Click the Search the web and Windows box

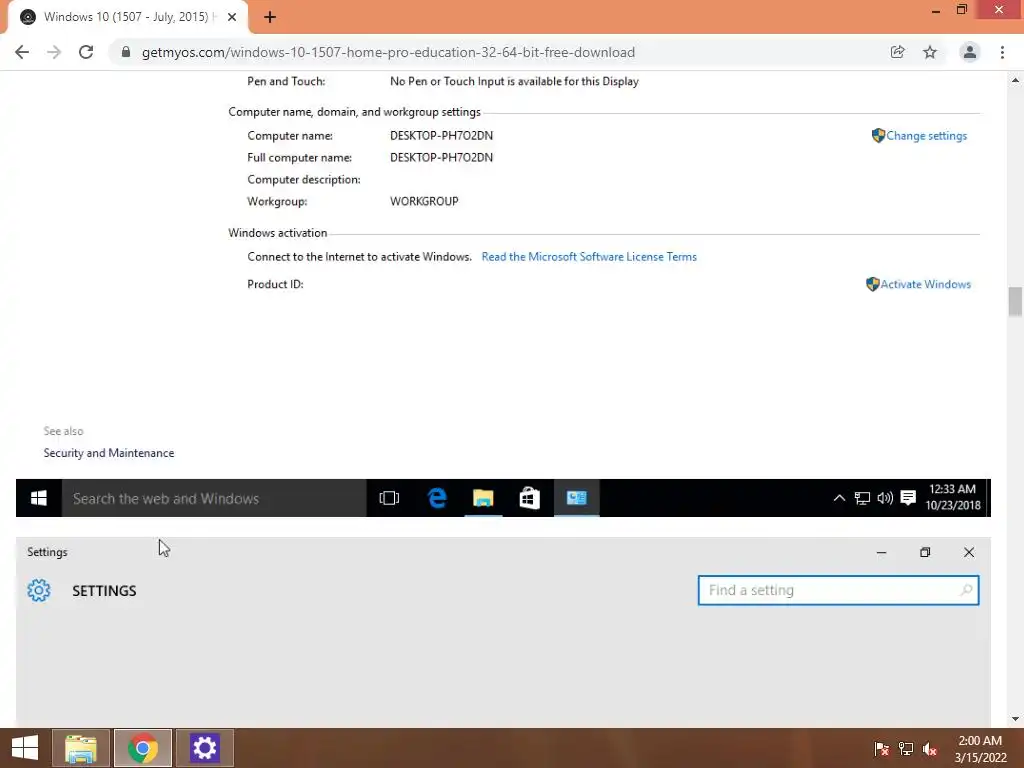coord(214,498)
